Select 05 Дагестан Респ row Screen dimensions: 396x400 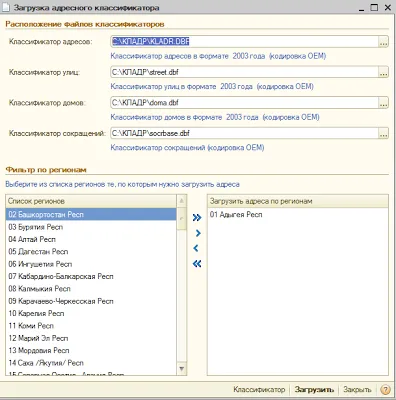[91, 252]
